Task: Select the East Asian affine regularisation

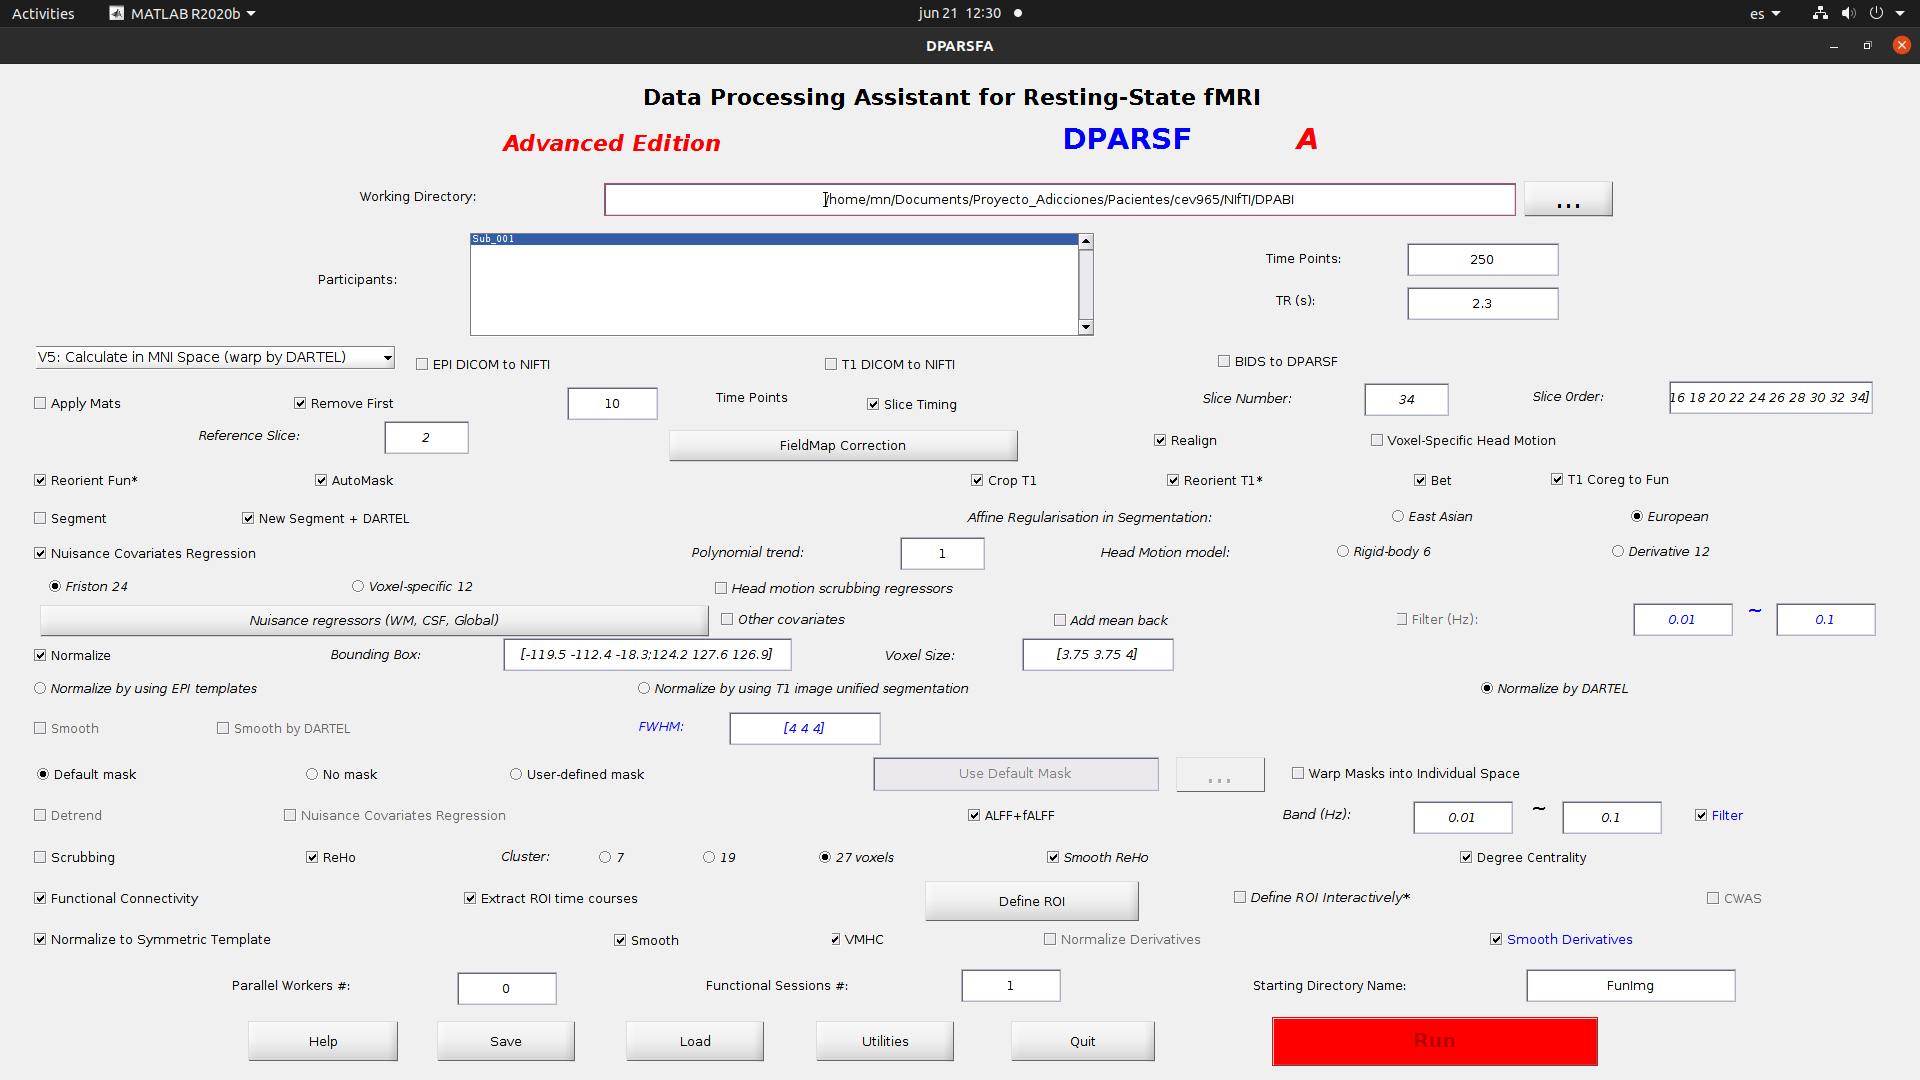Action: [x=1397, y=516]
